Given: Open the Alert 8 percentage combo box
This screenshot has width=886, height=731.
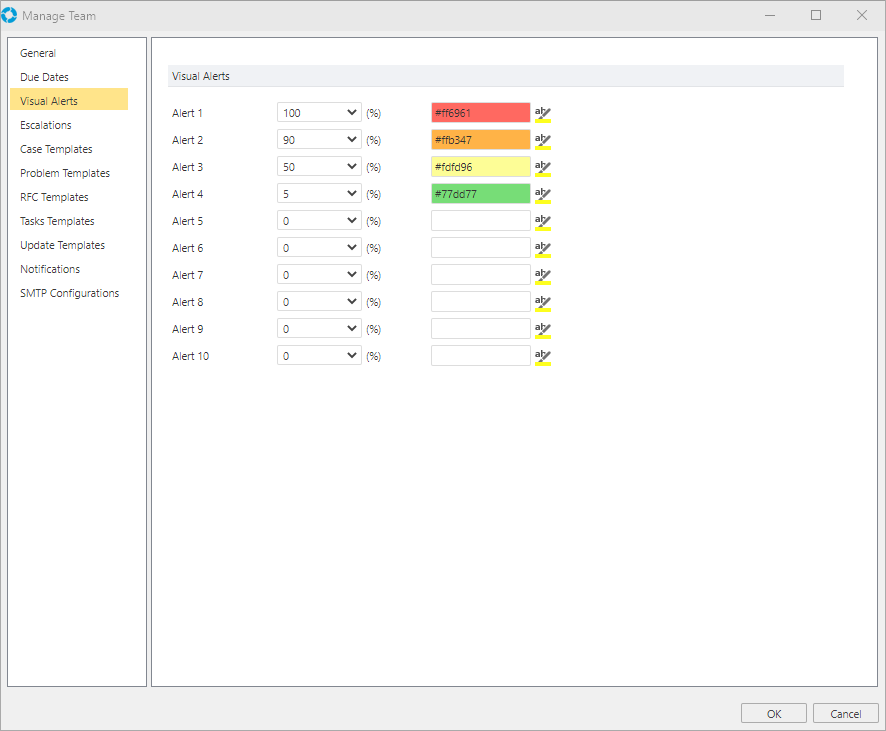Looking at the screenshot, I should pyautogui.click(x=351, y=302).
